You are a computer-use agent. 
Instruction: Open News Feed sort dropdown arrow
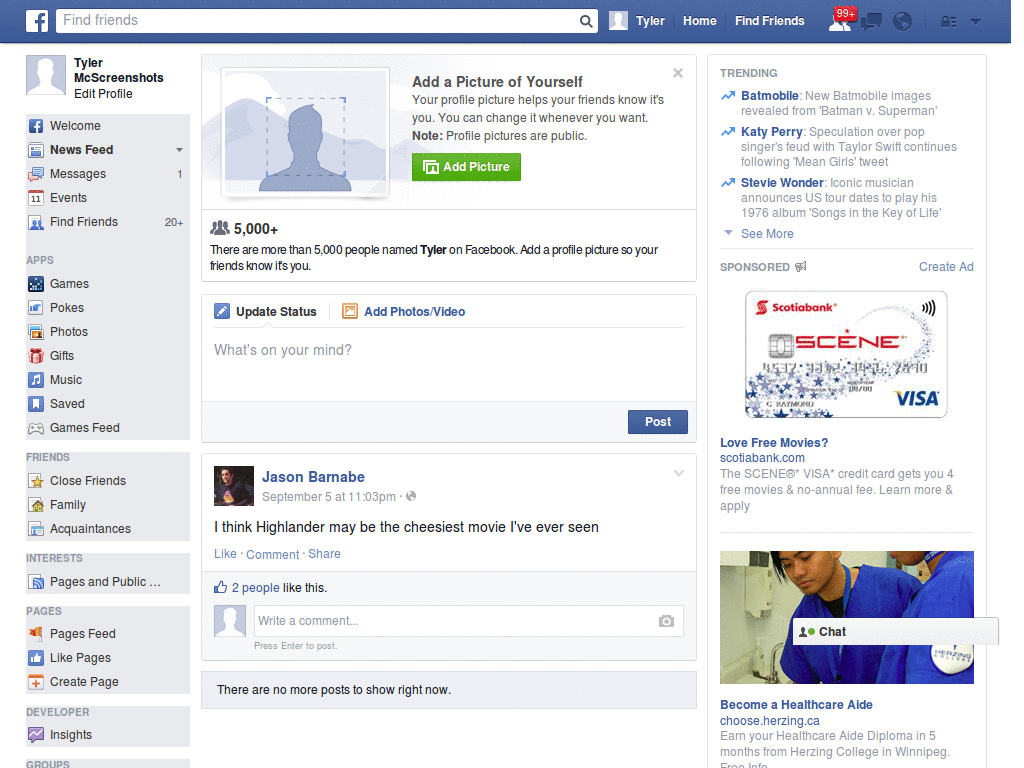point(179,150)
